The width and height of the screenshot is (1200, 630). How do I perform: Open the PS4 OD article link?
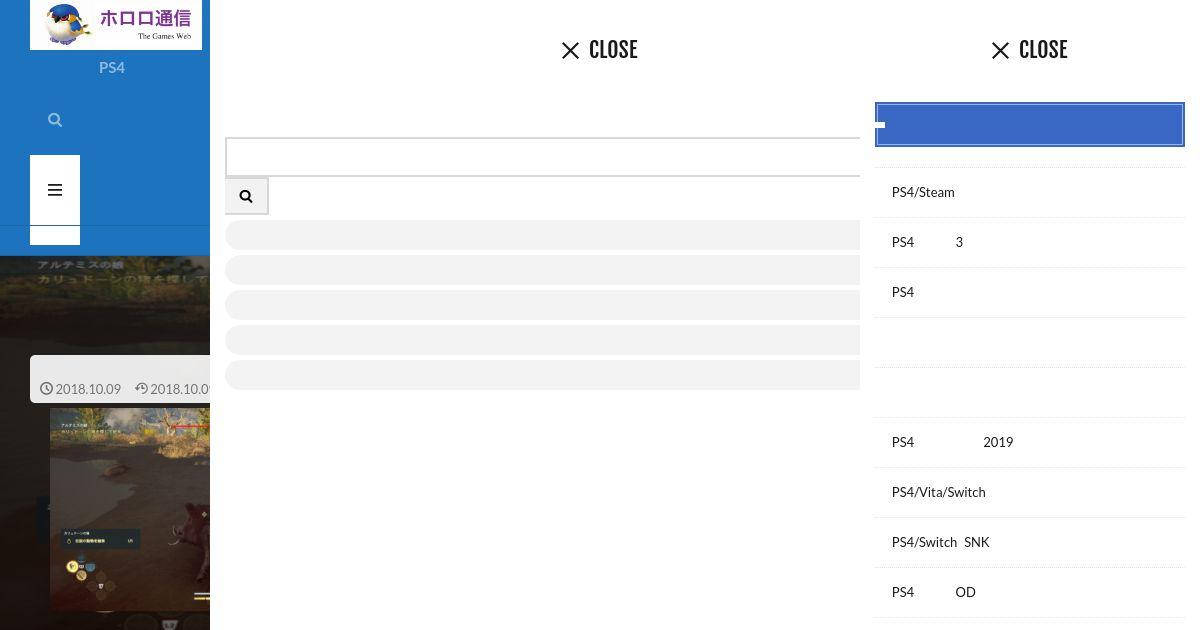click(1029, 592)
